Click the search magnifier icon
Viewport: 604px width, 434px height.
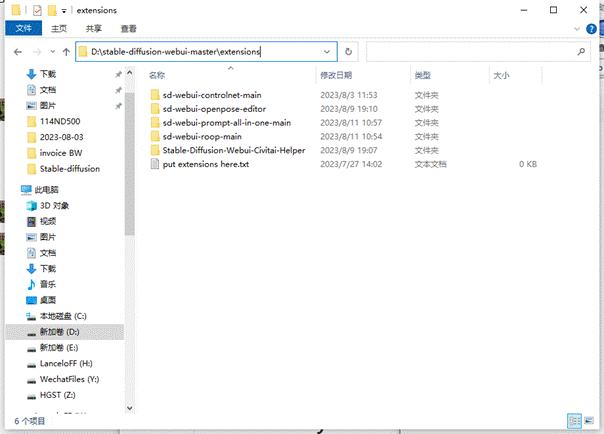(581, 52)
